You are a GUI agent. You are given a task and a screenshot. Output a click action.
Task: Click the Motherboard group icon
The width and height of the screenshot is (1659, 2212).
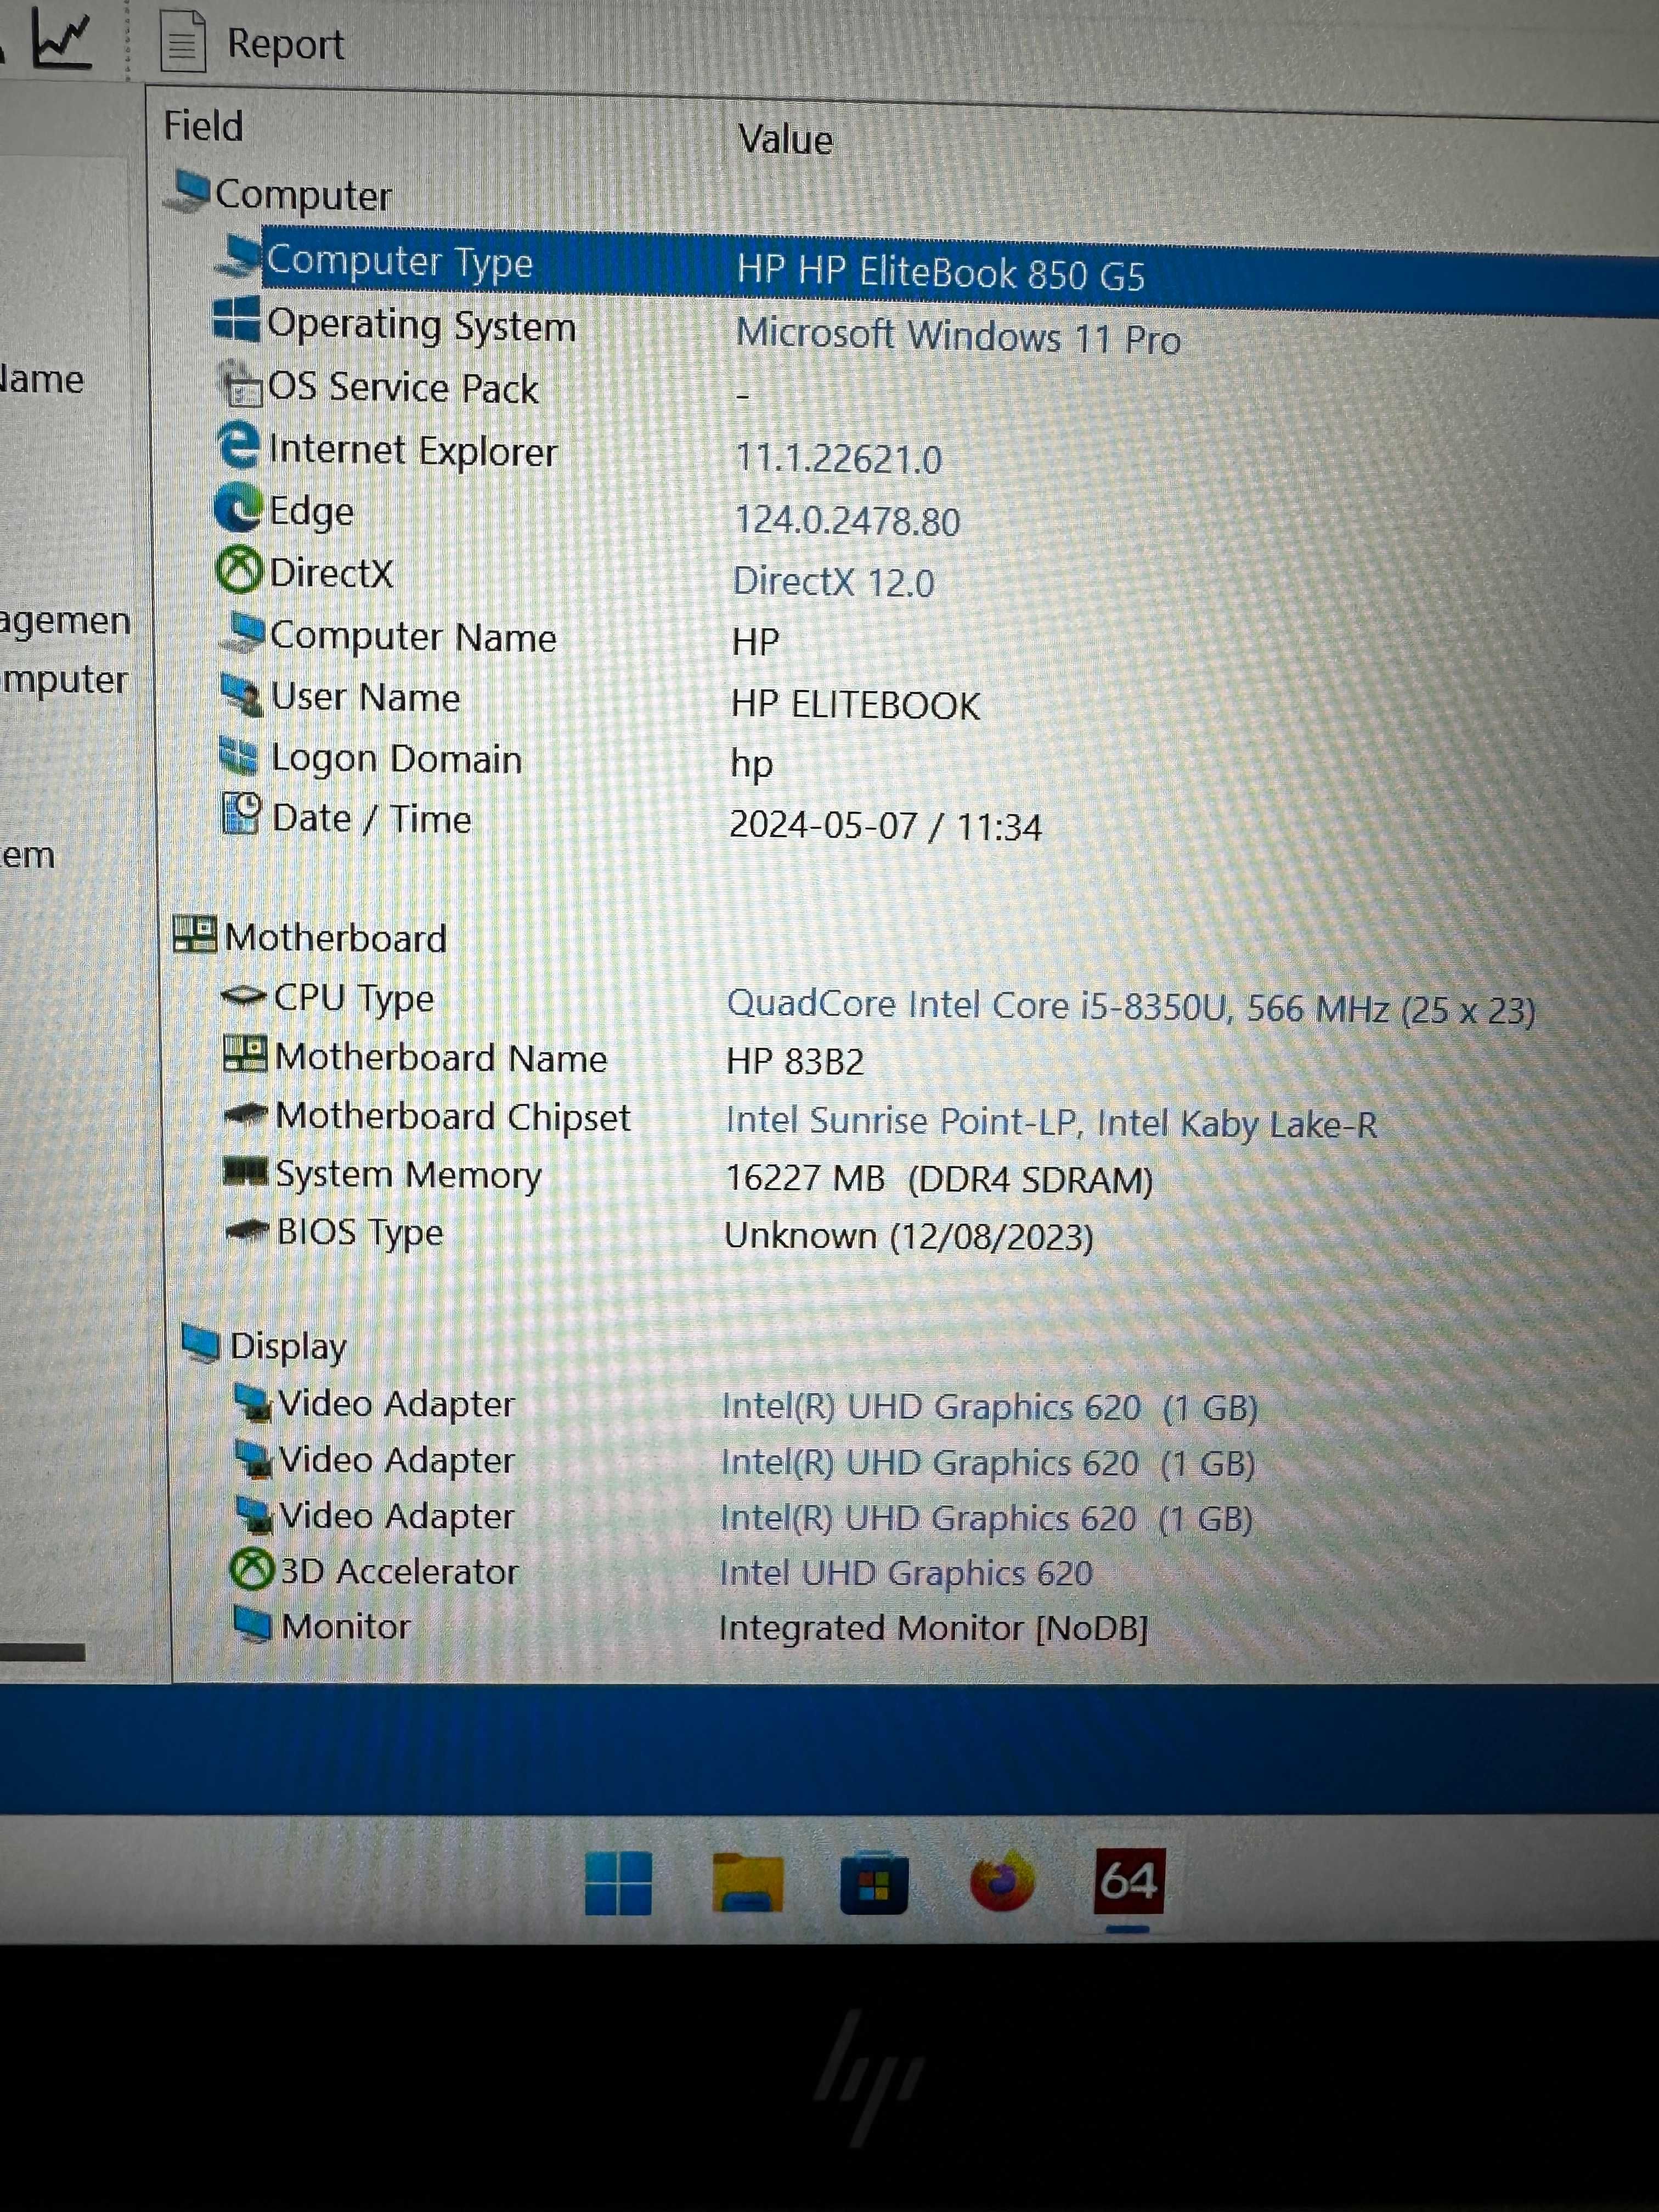point(194,934)
